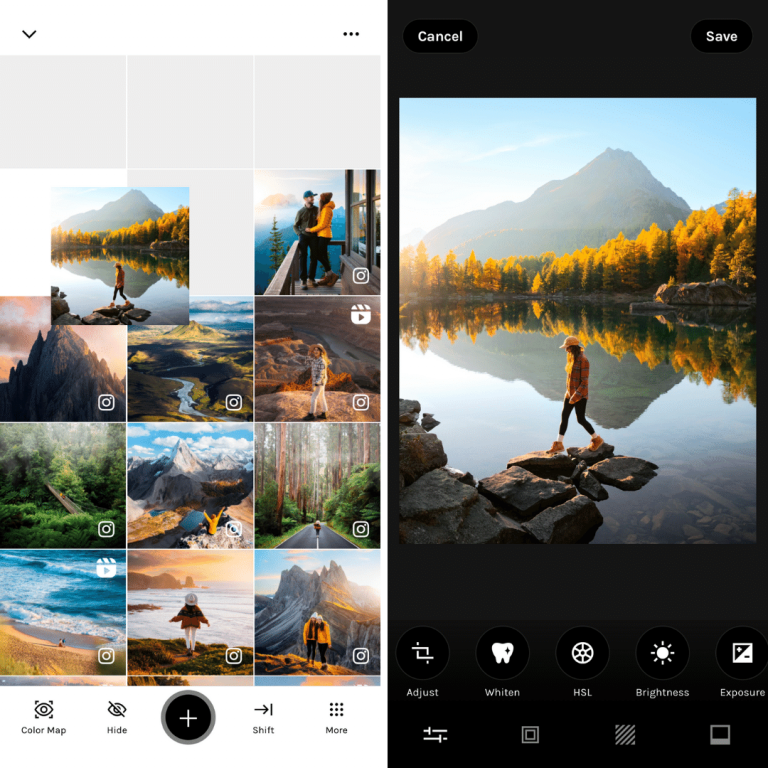This screenshot has width=768, height=768.
Task: Tap the plus button to add media
Action: [x=188, y=718]
